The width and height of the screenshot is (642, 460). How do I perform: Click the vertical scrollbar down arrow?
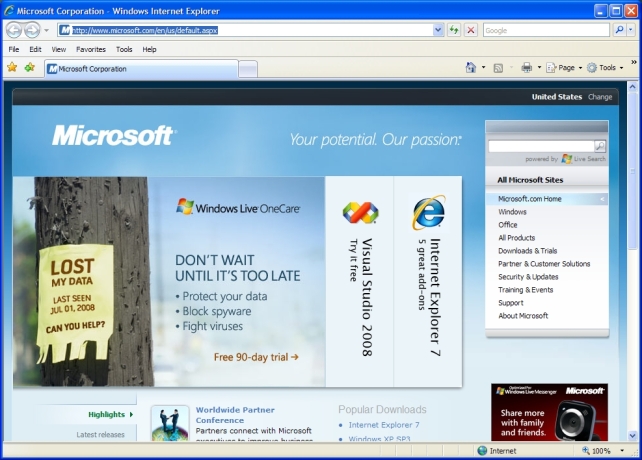point(633,436)
